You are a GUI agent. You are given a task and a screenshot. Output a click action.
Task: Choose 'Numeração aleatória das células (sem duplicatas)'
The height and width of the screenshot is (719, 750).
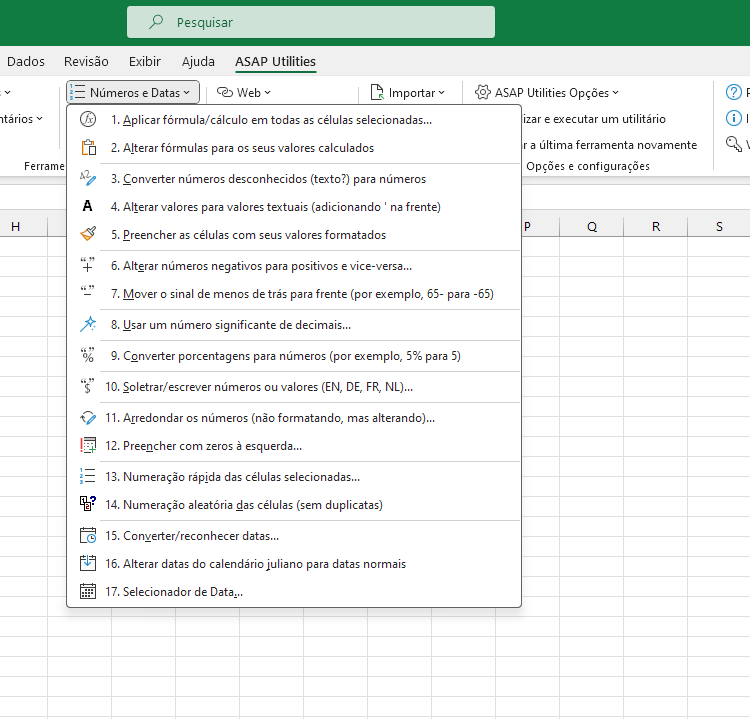coord(294,505)
